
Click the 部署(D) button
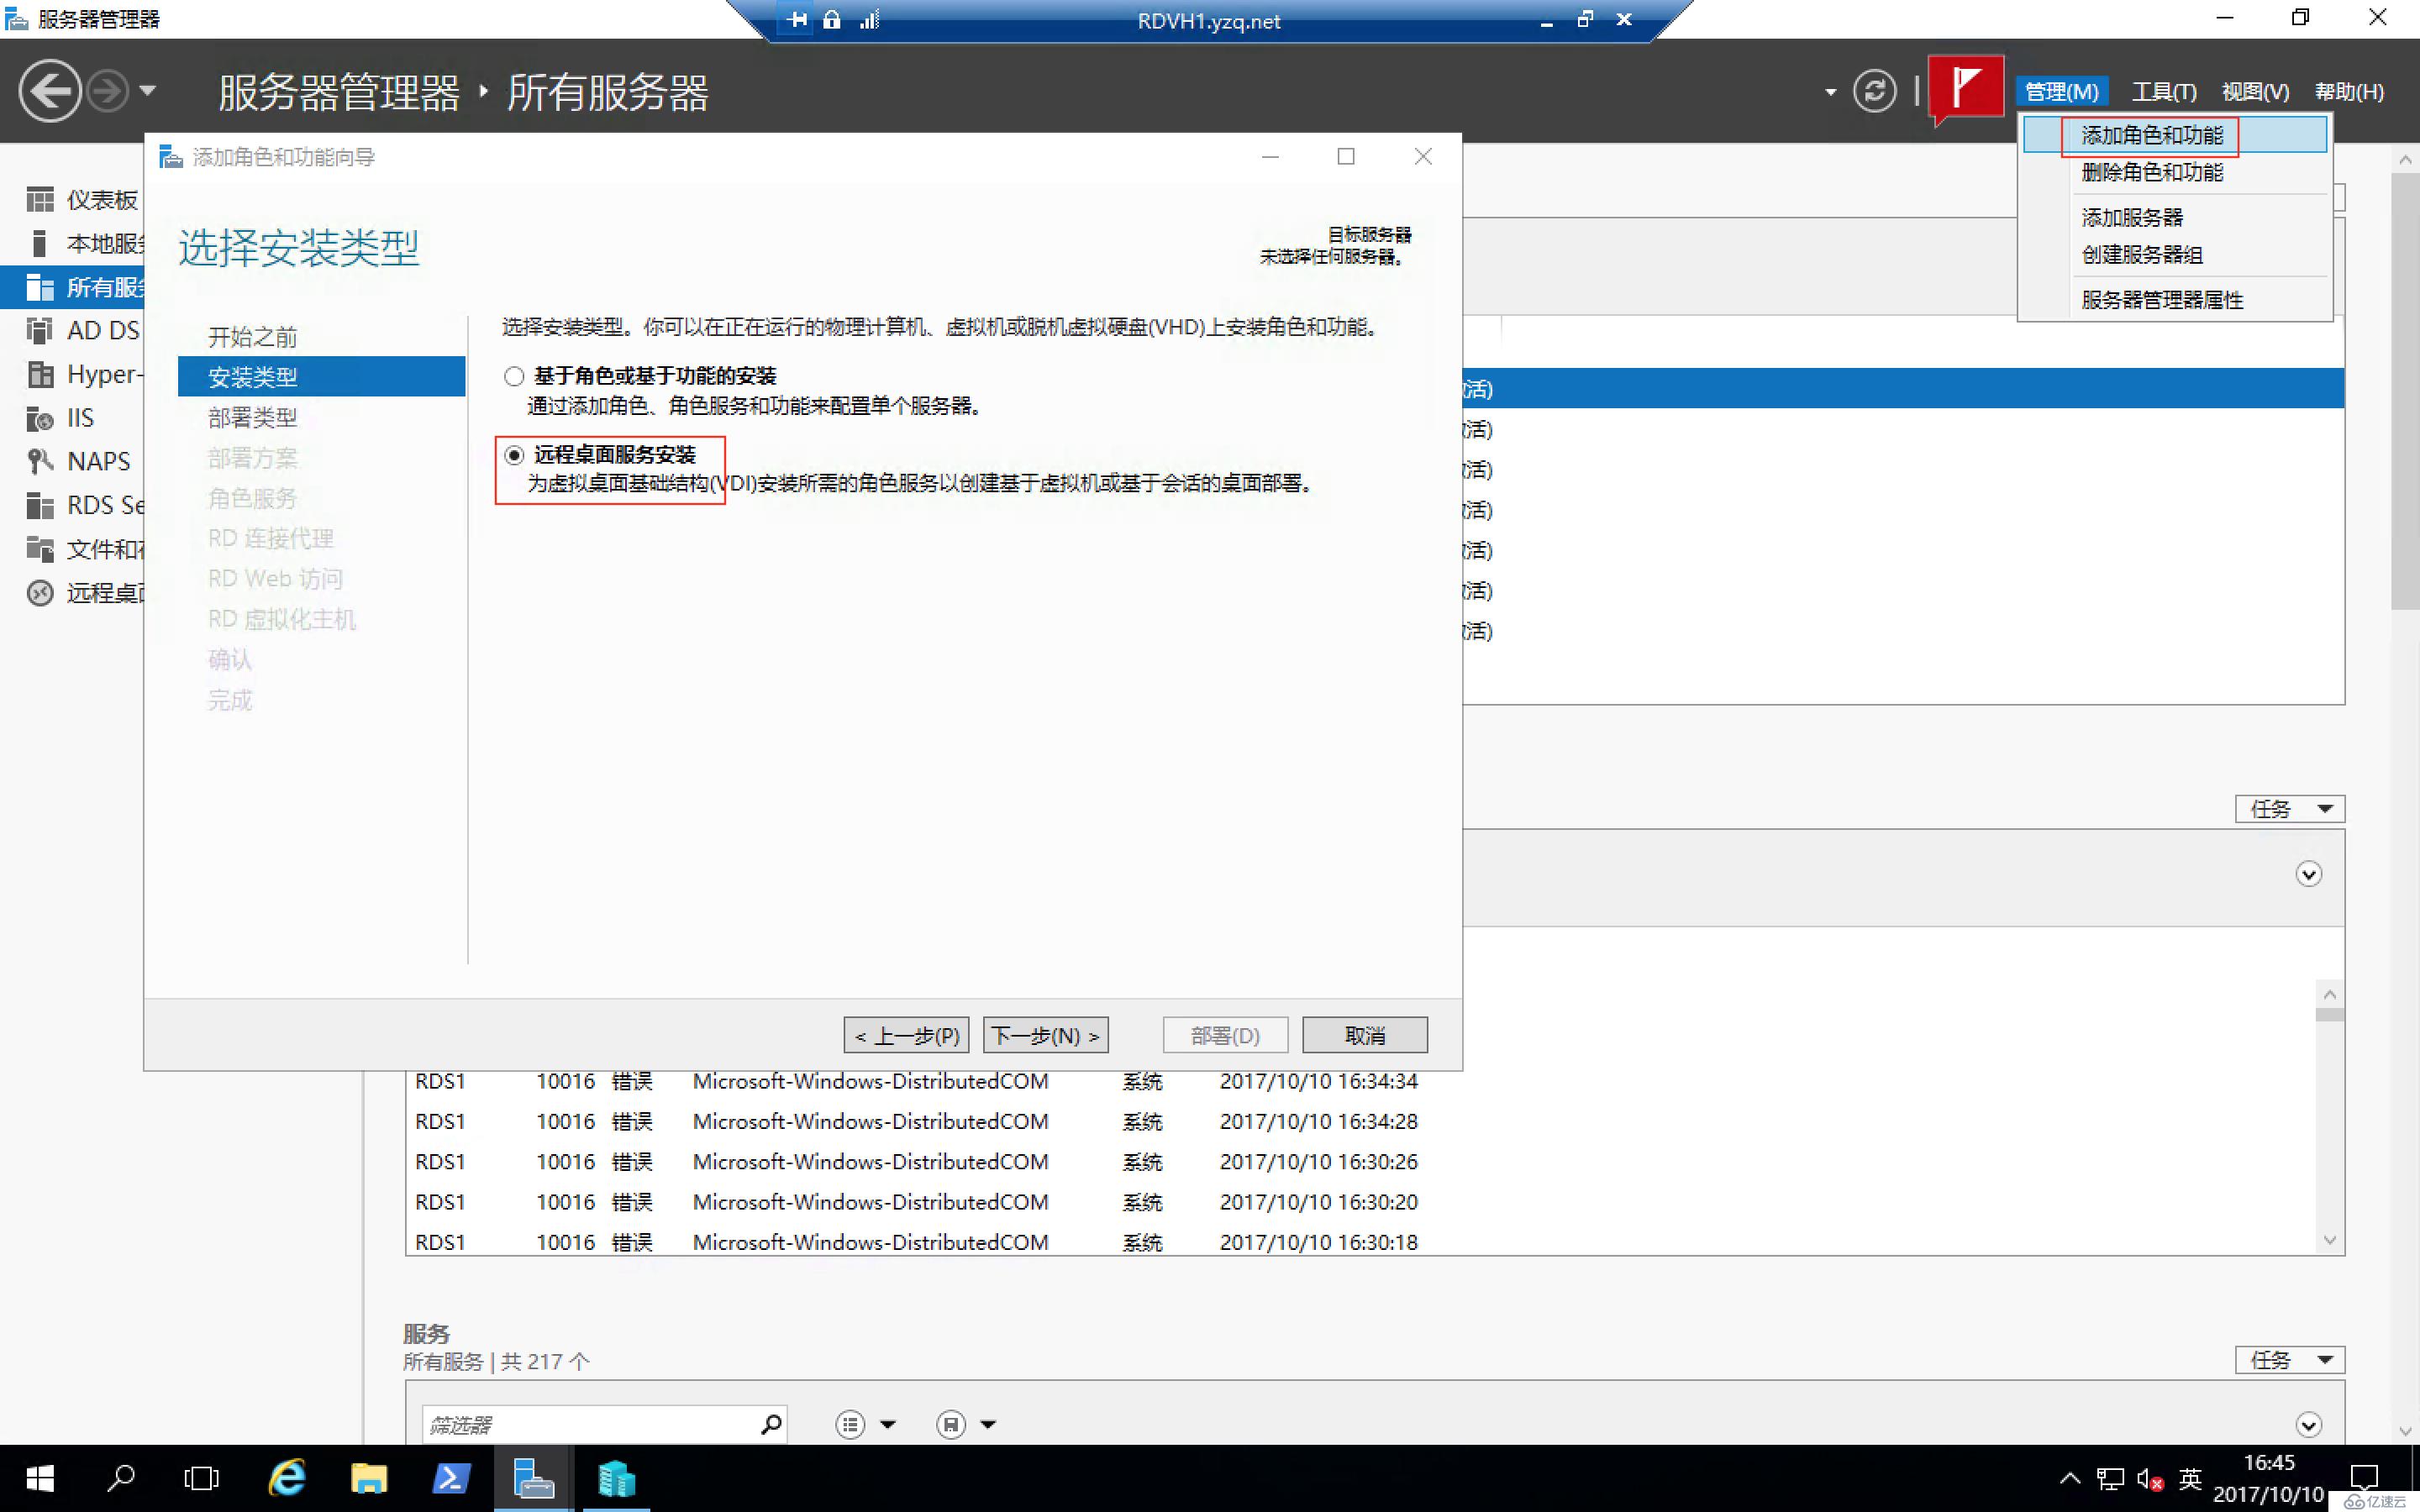(1225, 1035)
